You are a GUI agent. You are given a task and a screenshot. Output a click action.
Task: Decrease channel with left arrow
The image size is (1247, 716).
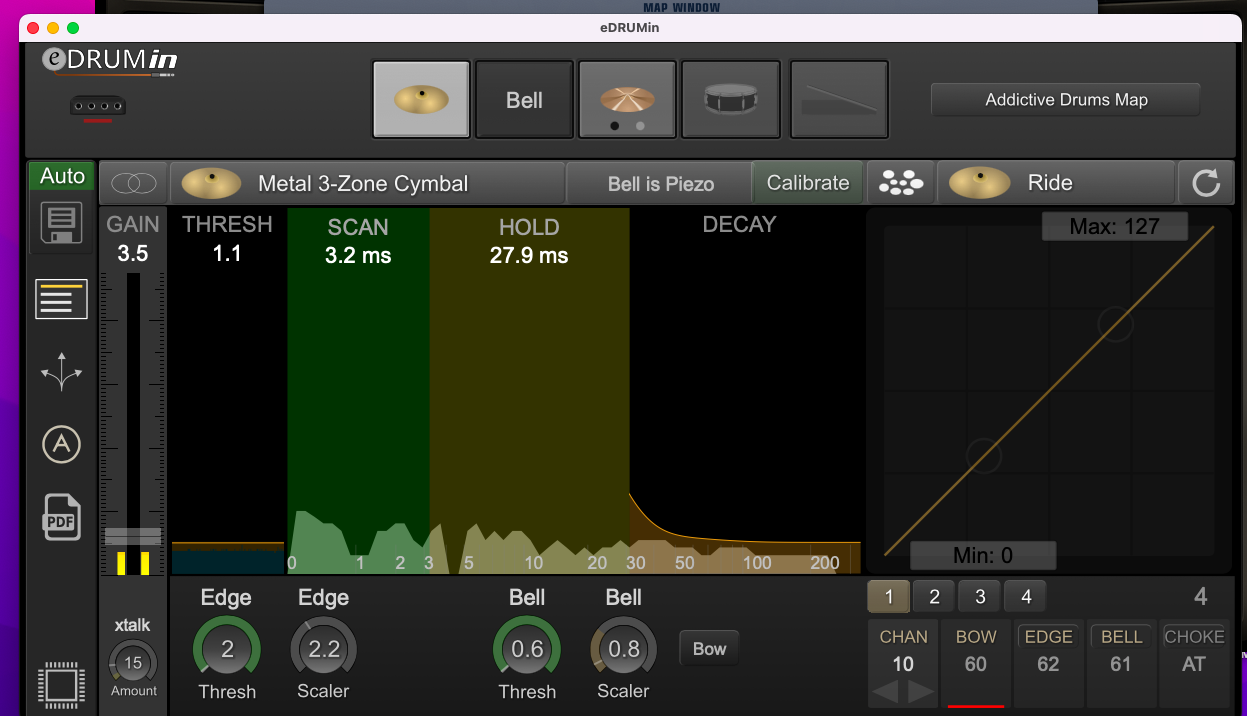pyautogui.click(x=885, y=691)
